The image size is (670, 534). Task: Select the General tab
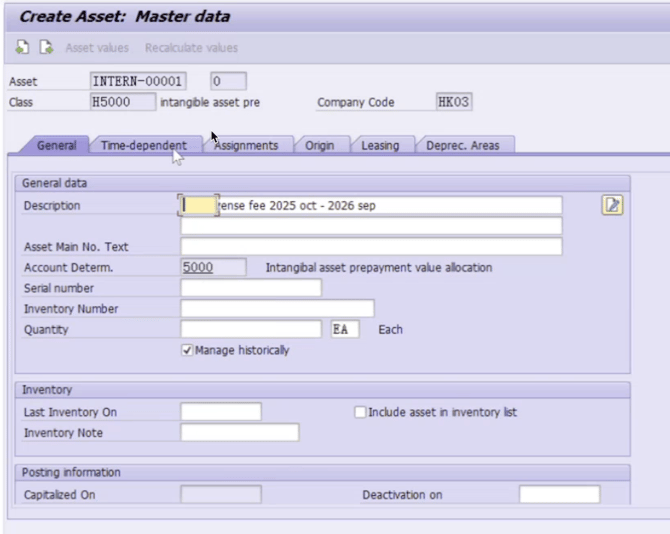[57, 145]
